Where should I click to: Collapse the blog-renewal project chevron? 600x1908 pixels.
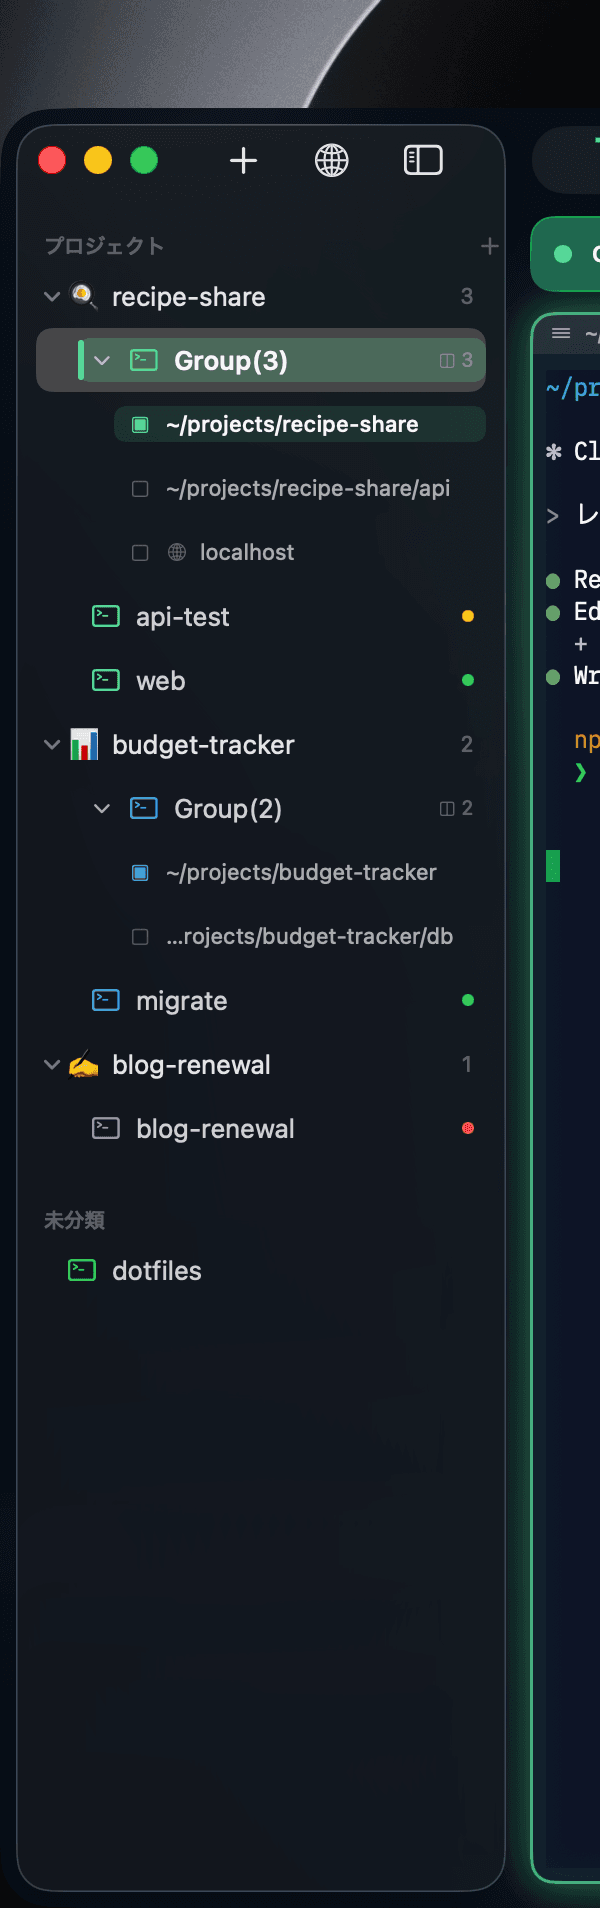tap(52, 1064)
